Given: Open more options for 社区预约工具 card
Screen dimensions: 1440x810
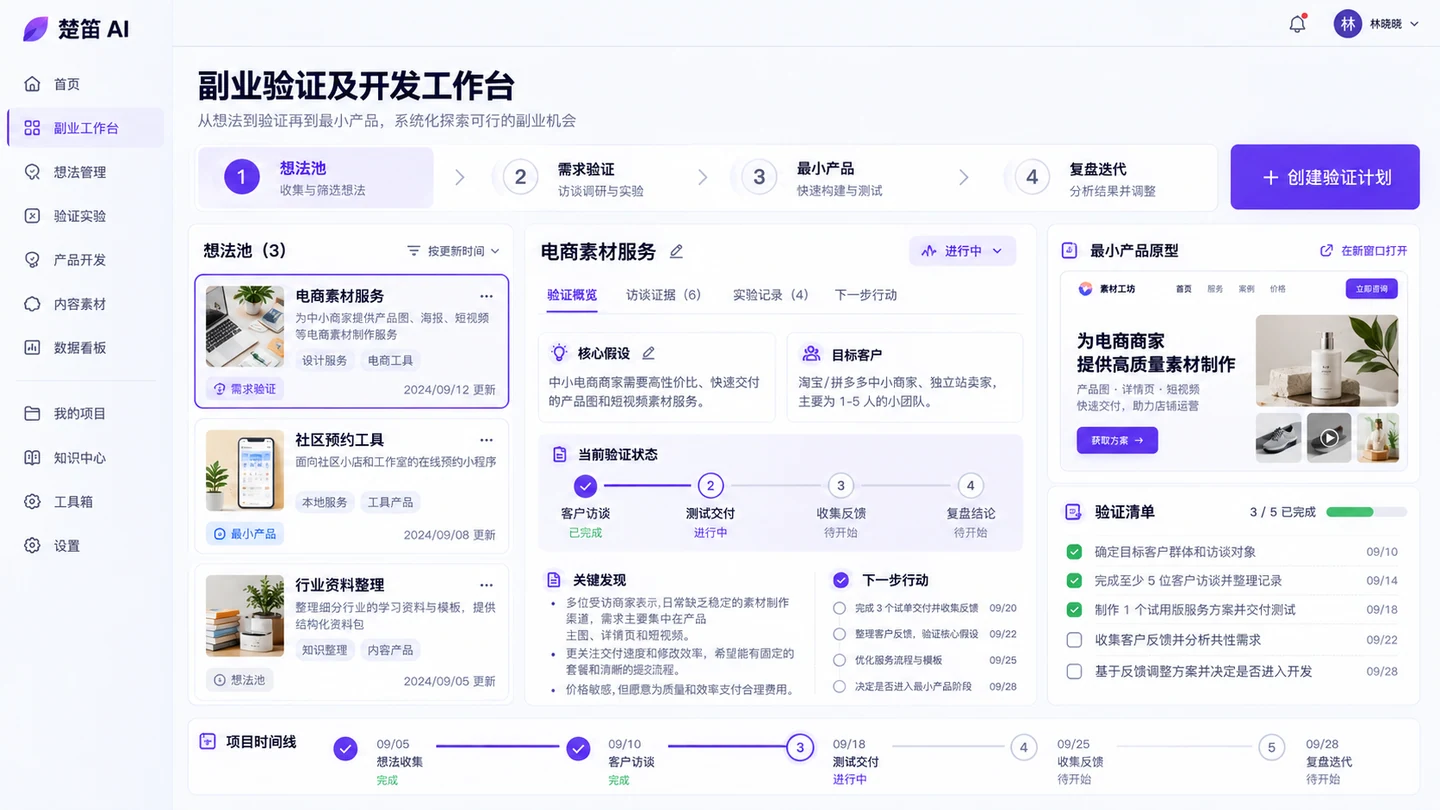Looking at the screenshot, I should coord(486,440).
